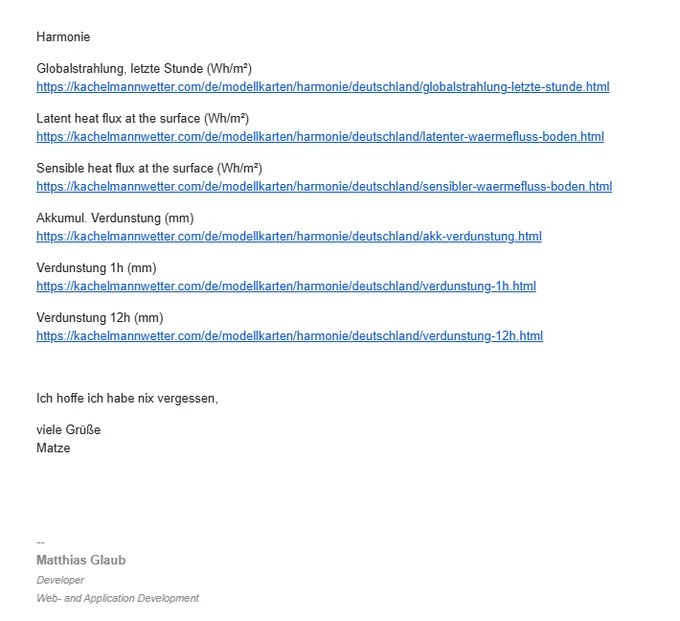680x621 pixels.
Task: Click the Harmonie heading text
Action: (x=63, y=37)
